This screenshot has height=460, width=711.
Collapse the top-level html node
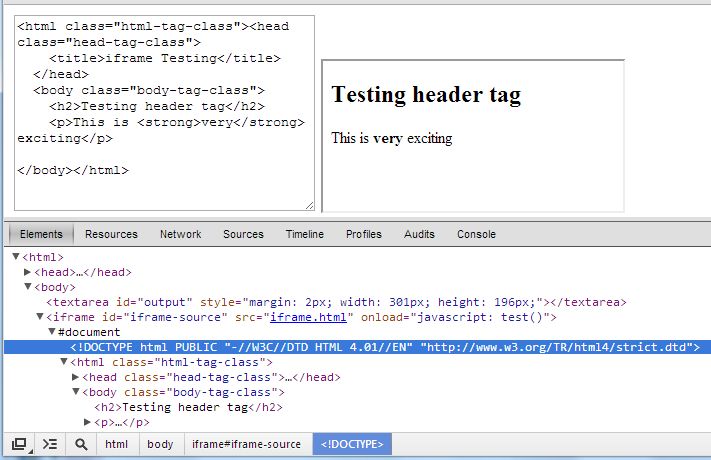(16, 257)
